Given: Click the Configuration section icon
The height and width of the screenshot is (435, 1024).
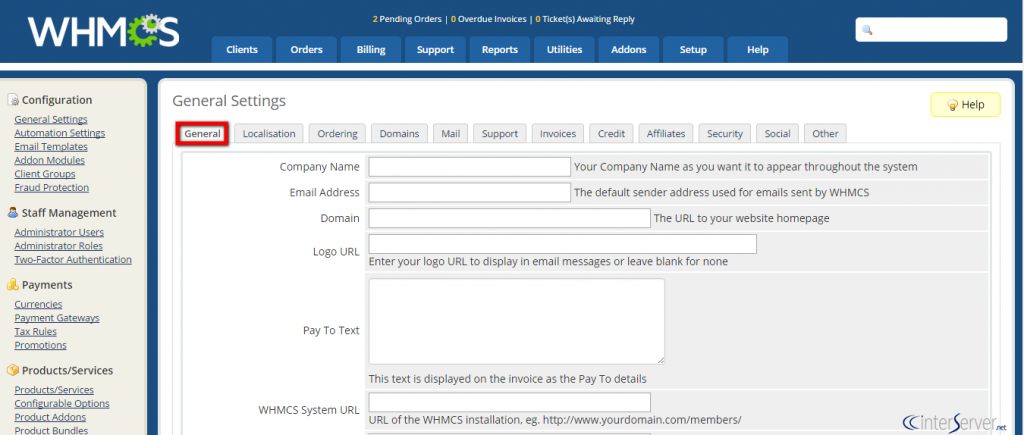Looking at the screenshot, I should pos(13,100).
